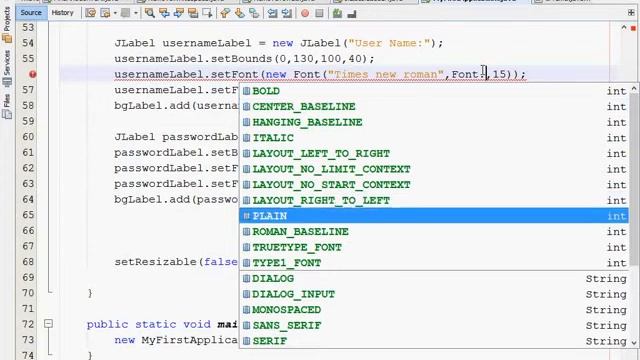Click the Last Edit toolbar icon

(x=91, y=13)
